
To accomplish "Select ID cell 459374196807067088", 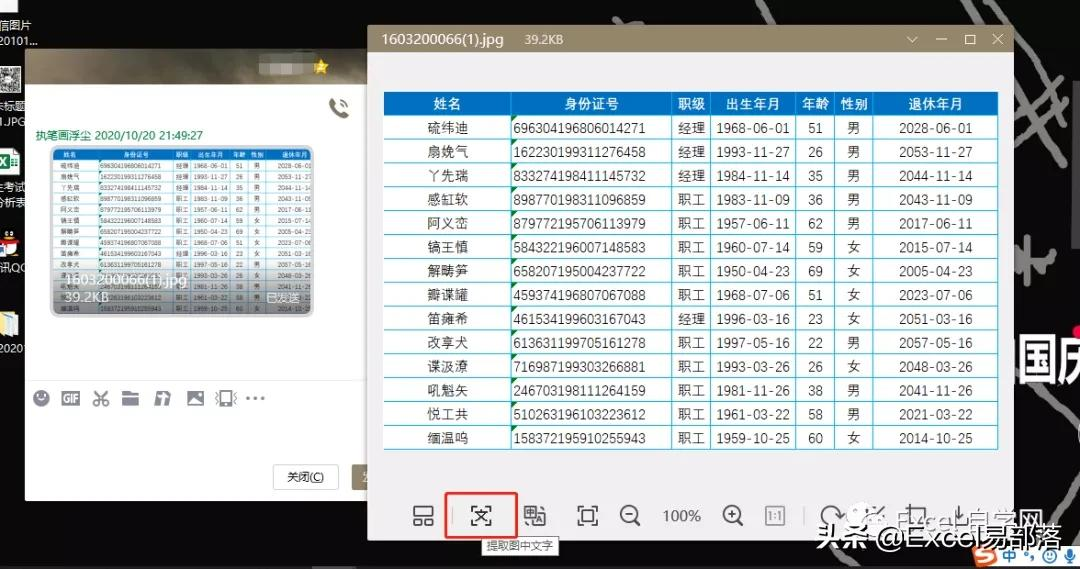I will [591, 295].
